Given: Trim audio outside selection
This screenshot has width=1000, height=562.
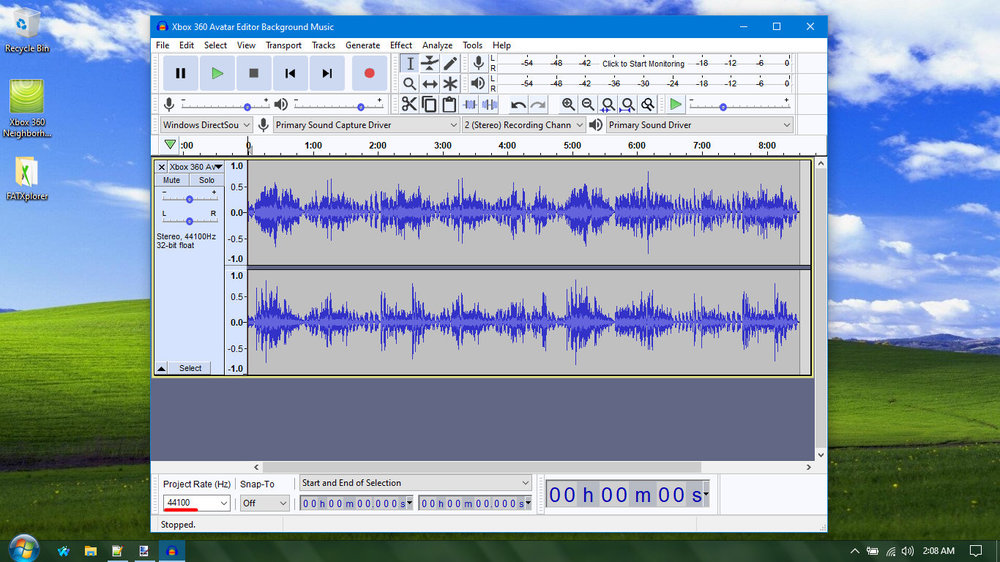Looking at the screenshot, I should coord(470,104).
